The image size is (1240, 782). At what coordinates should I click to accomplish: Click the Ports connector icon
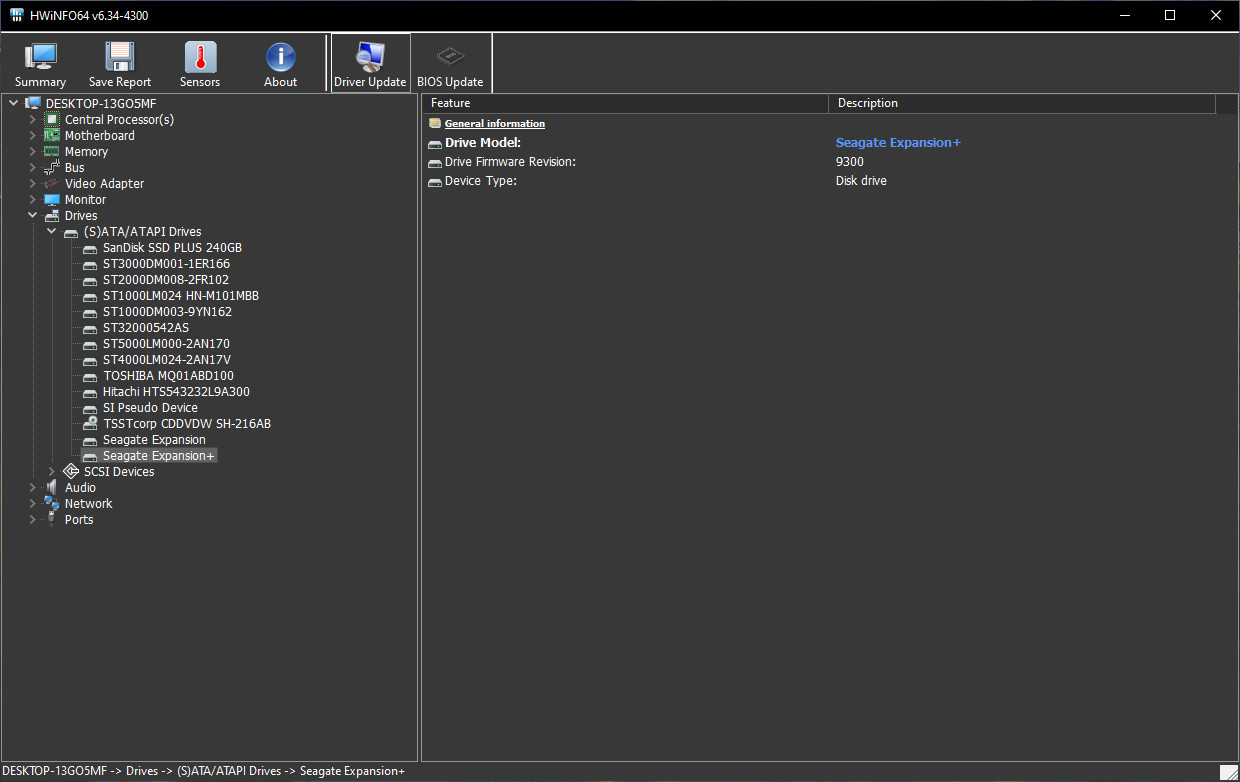[x=52, y=520]
